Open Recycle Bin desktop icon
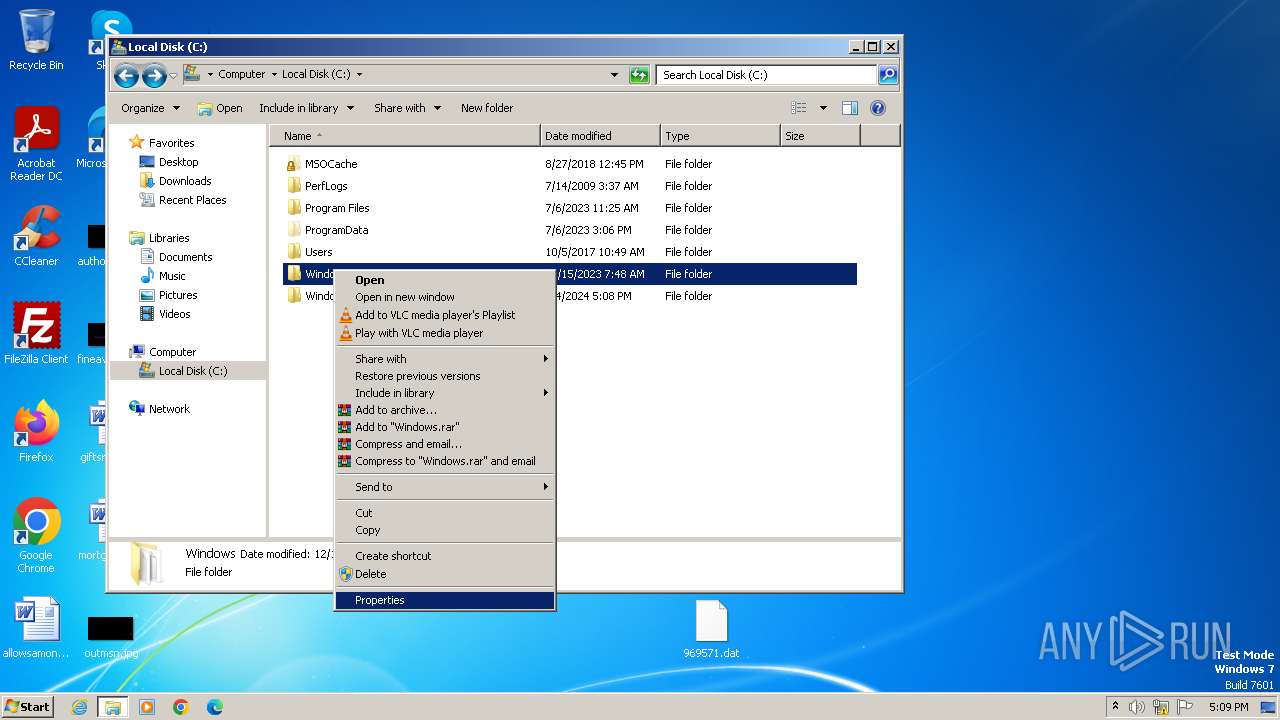1280x720 pixels. click(36, 40)
